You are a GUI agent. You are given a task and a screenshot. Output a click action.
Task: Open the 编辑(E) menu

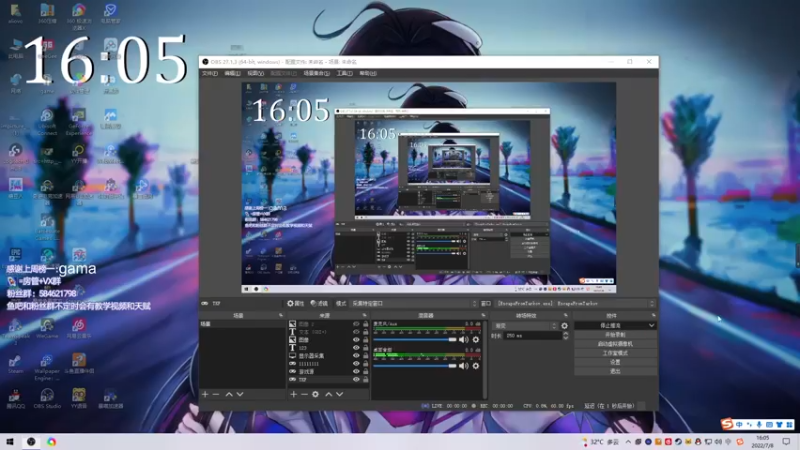click(232, 73)
